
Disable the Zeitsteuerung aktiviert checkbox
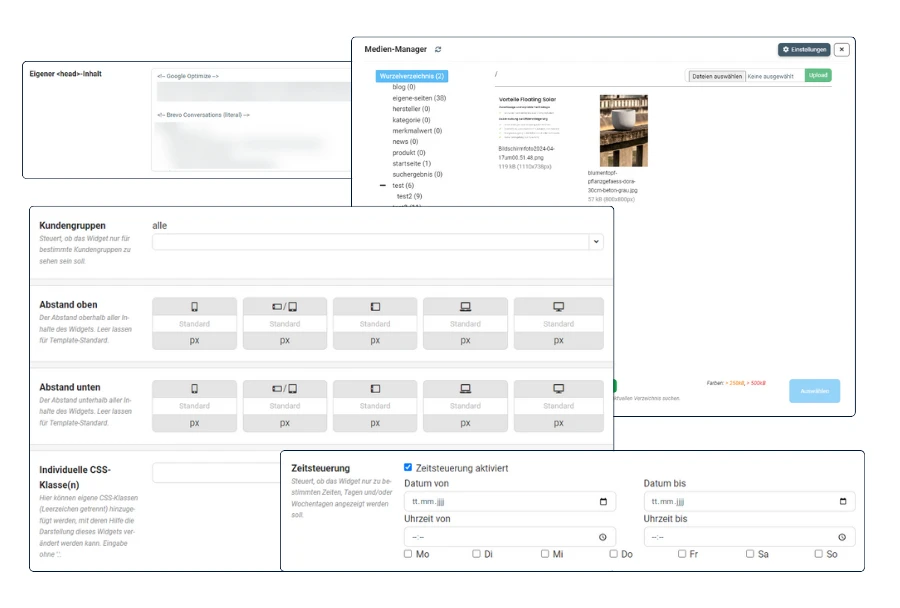click(408, 467)
